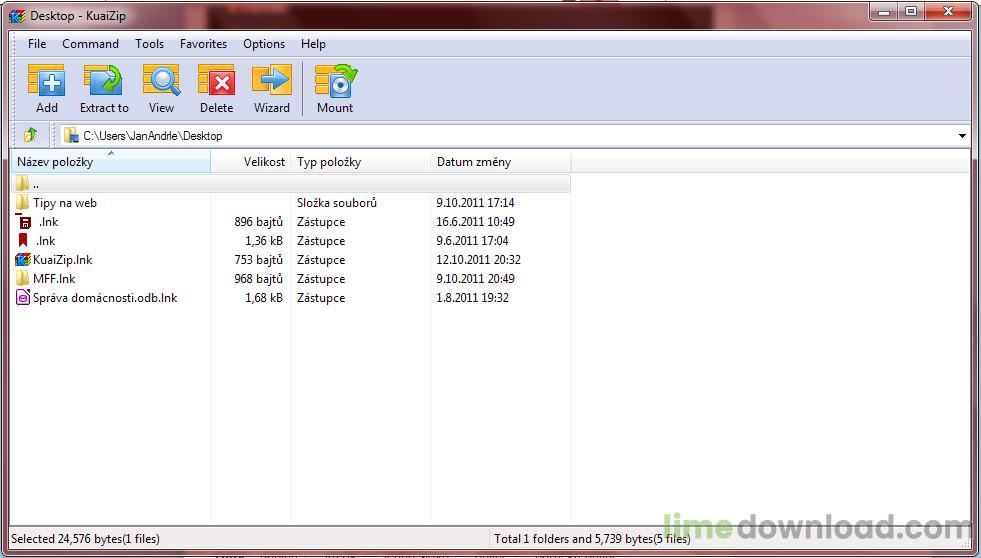Click the '968 bajtů' size cell

click(x=258, y=279)
